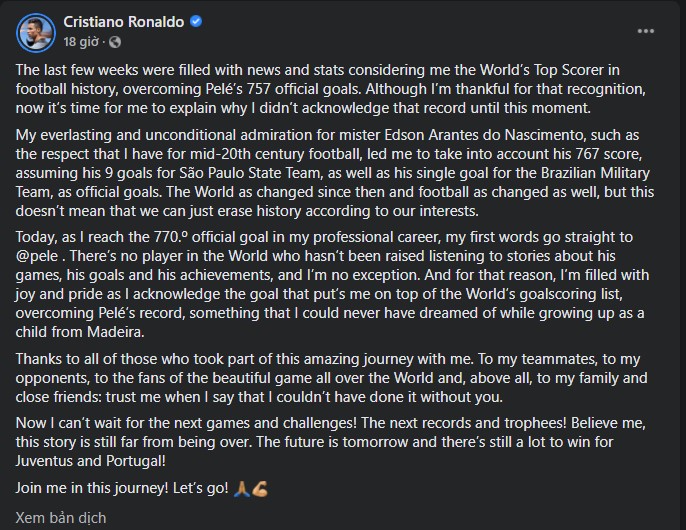
Task: Click the "18 giờ" post timestamp
Action: click(81, 42)
